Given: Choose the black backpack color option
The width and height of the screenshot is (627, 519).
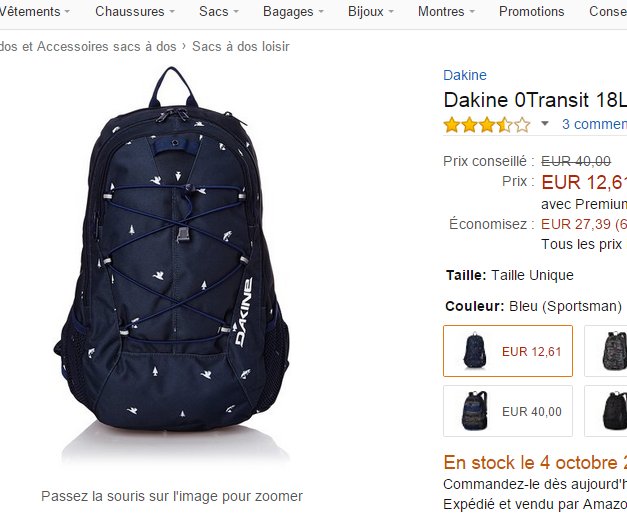Looking at the screenshot, I should 606,411.
